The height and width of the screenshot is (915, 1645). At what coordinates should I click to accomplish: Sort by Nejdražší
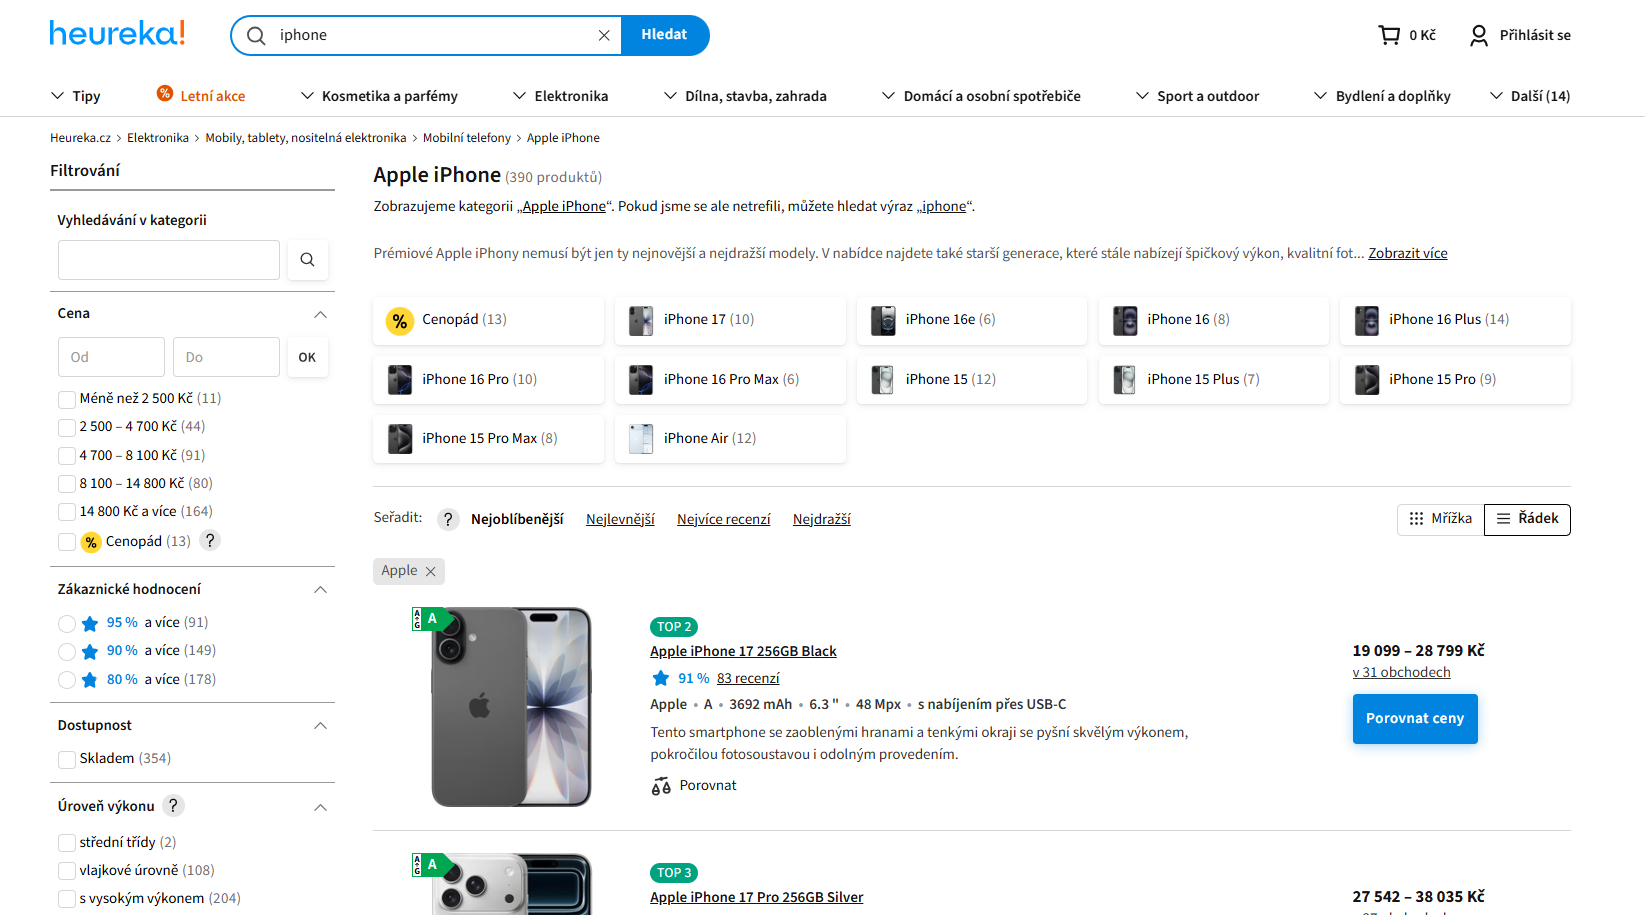coord(822,519)
